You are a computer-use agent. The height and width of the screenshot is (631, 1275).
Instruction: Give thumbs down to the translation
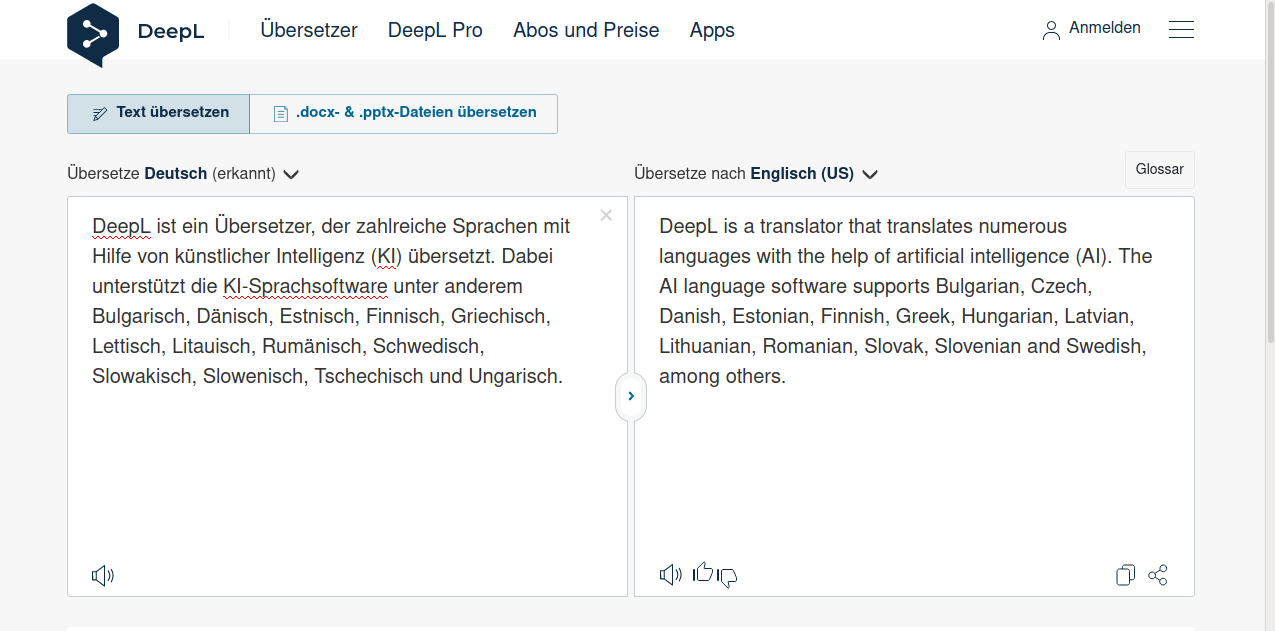[728, 577]
